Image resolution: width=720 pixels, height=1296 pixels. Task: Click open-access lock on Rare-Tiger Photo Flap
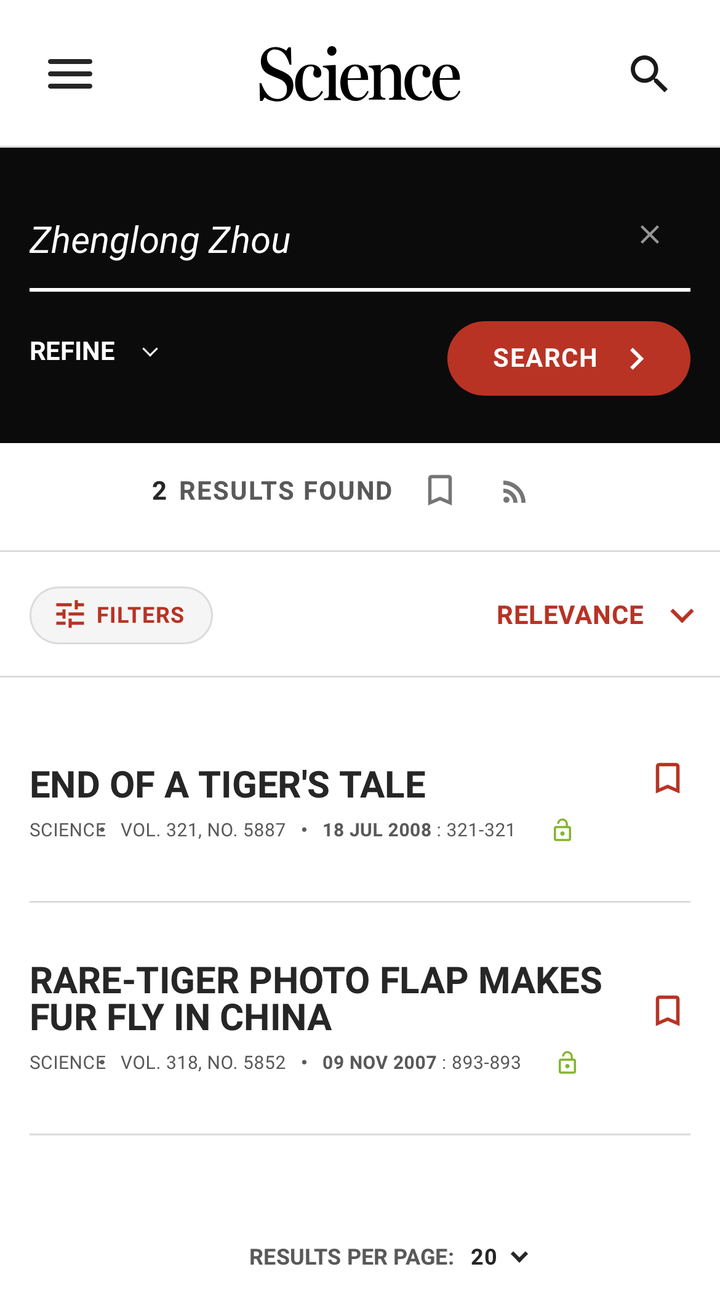(x=567, y=1063)
